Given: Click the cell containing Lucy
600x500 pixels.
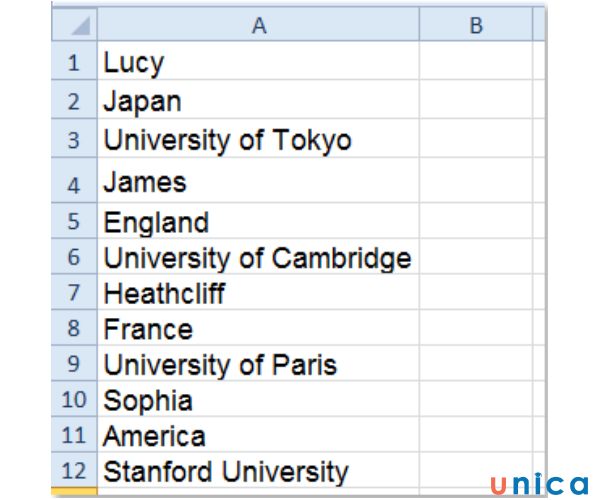Looking at the screenshot, I should tap(258, 63).
